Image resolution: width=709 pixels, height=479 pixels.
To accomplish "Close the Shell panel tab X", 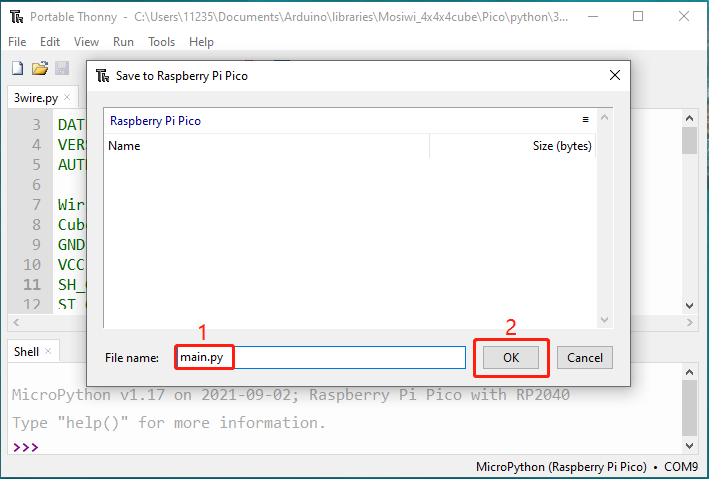I will pos(48,351).
